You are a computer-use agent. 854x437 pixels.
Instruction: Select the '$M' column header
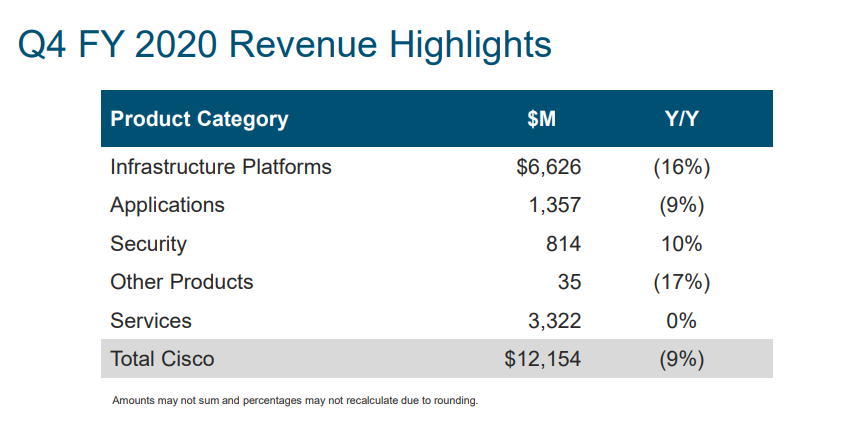click(541, 119)
